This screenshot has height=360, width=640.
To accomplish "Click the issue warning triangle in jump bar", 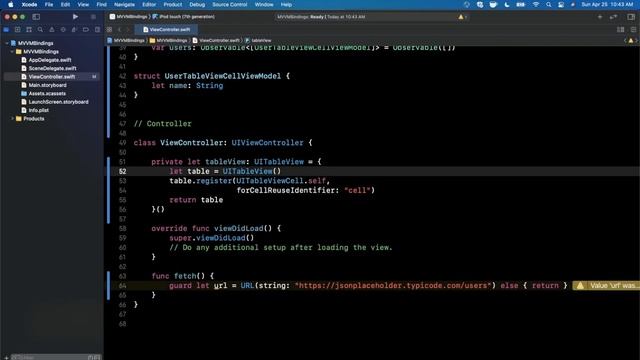I will click(x=631, y=40).
